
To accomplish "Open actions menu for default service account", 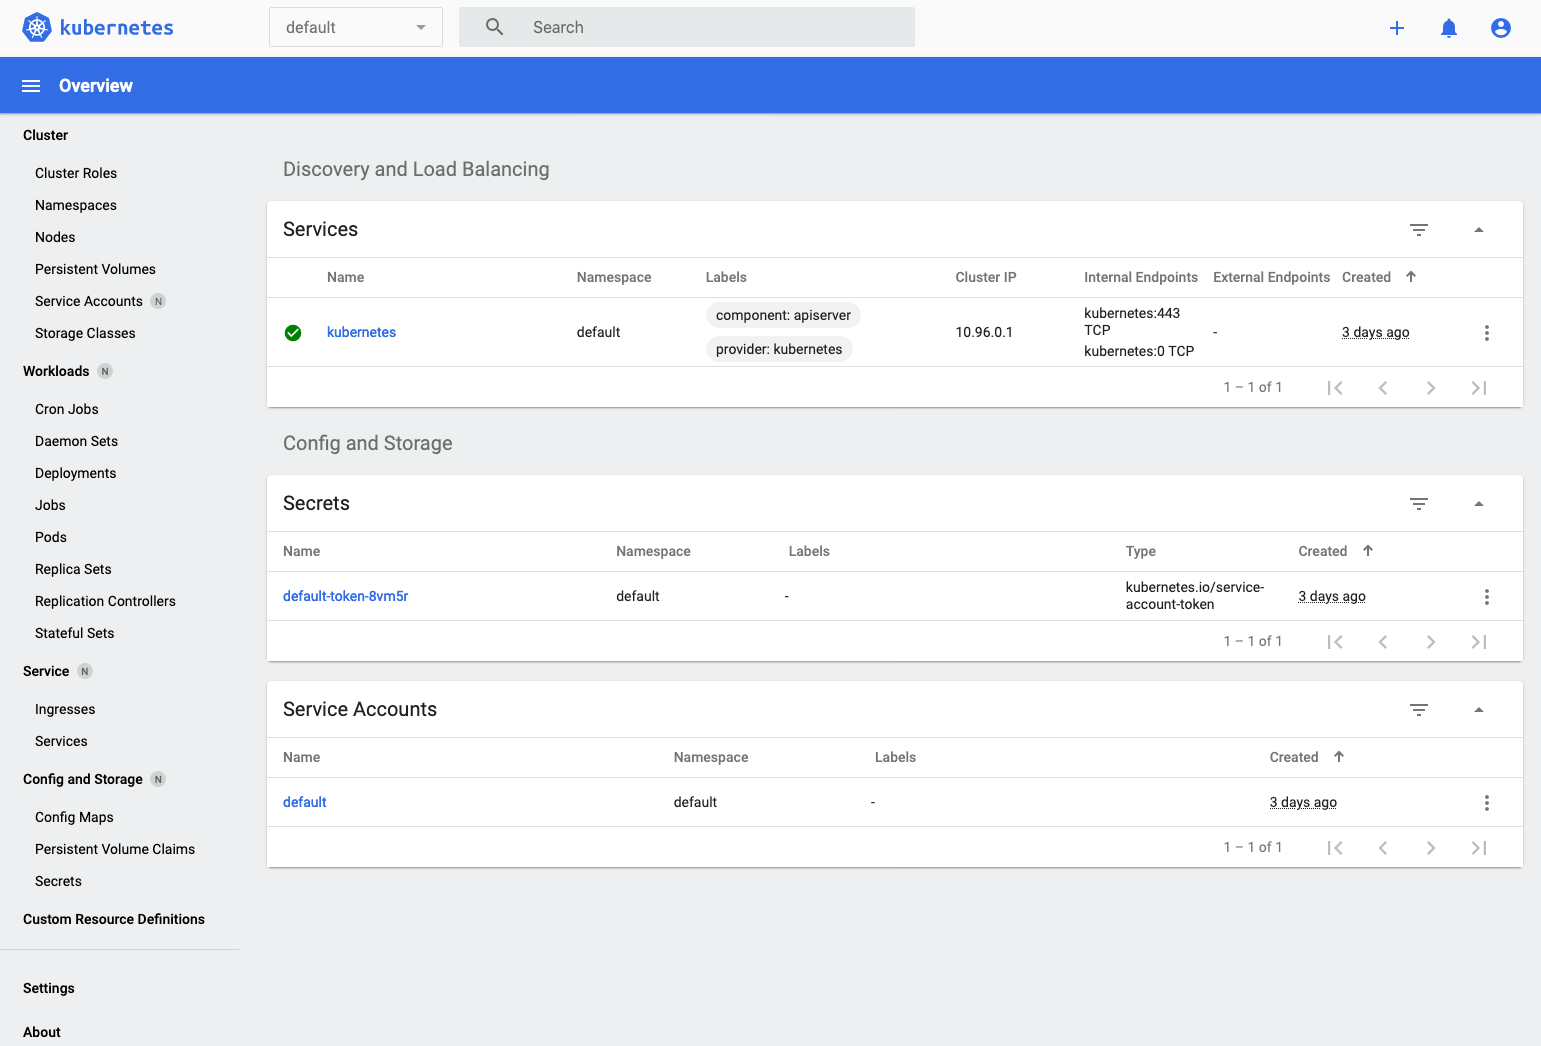I will click(x=1487, y=803).
